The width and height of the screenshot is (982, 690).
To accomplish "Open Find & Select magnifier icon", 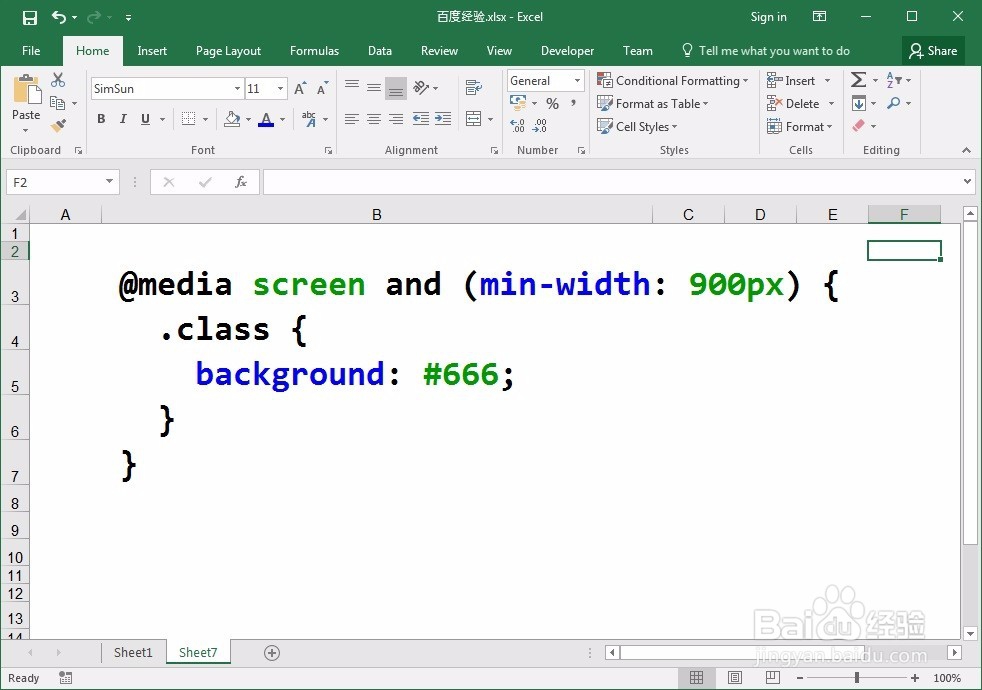I will (x=894, y=103).
